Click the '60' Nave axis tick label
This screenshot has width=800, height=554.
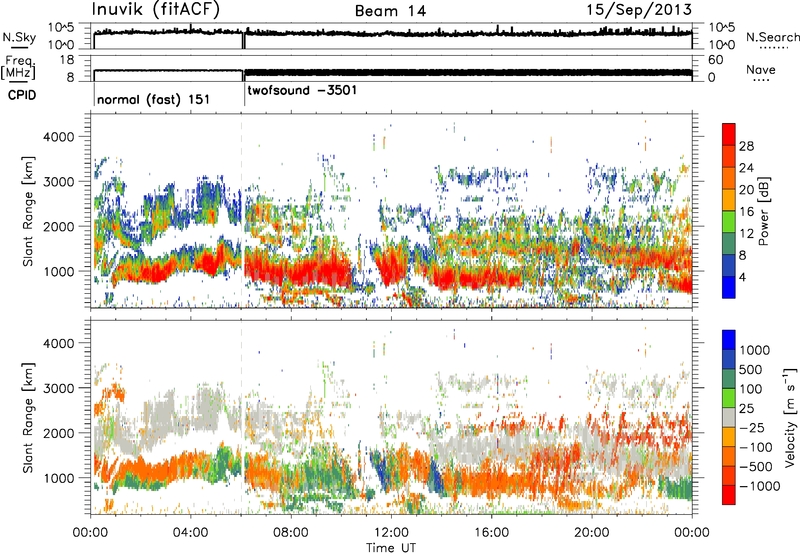(x=715, y=60)
